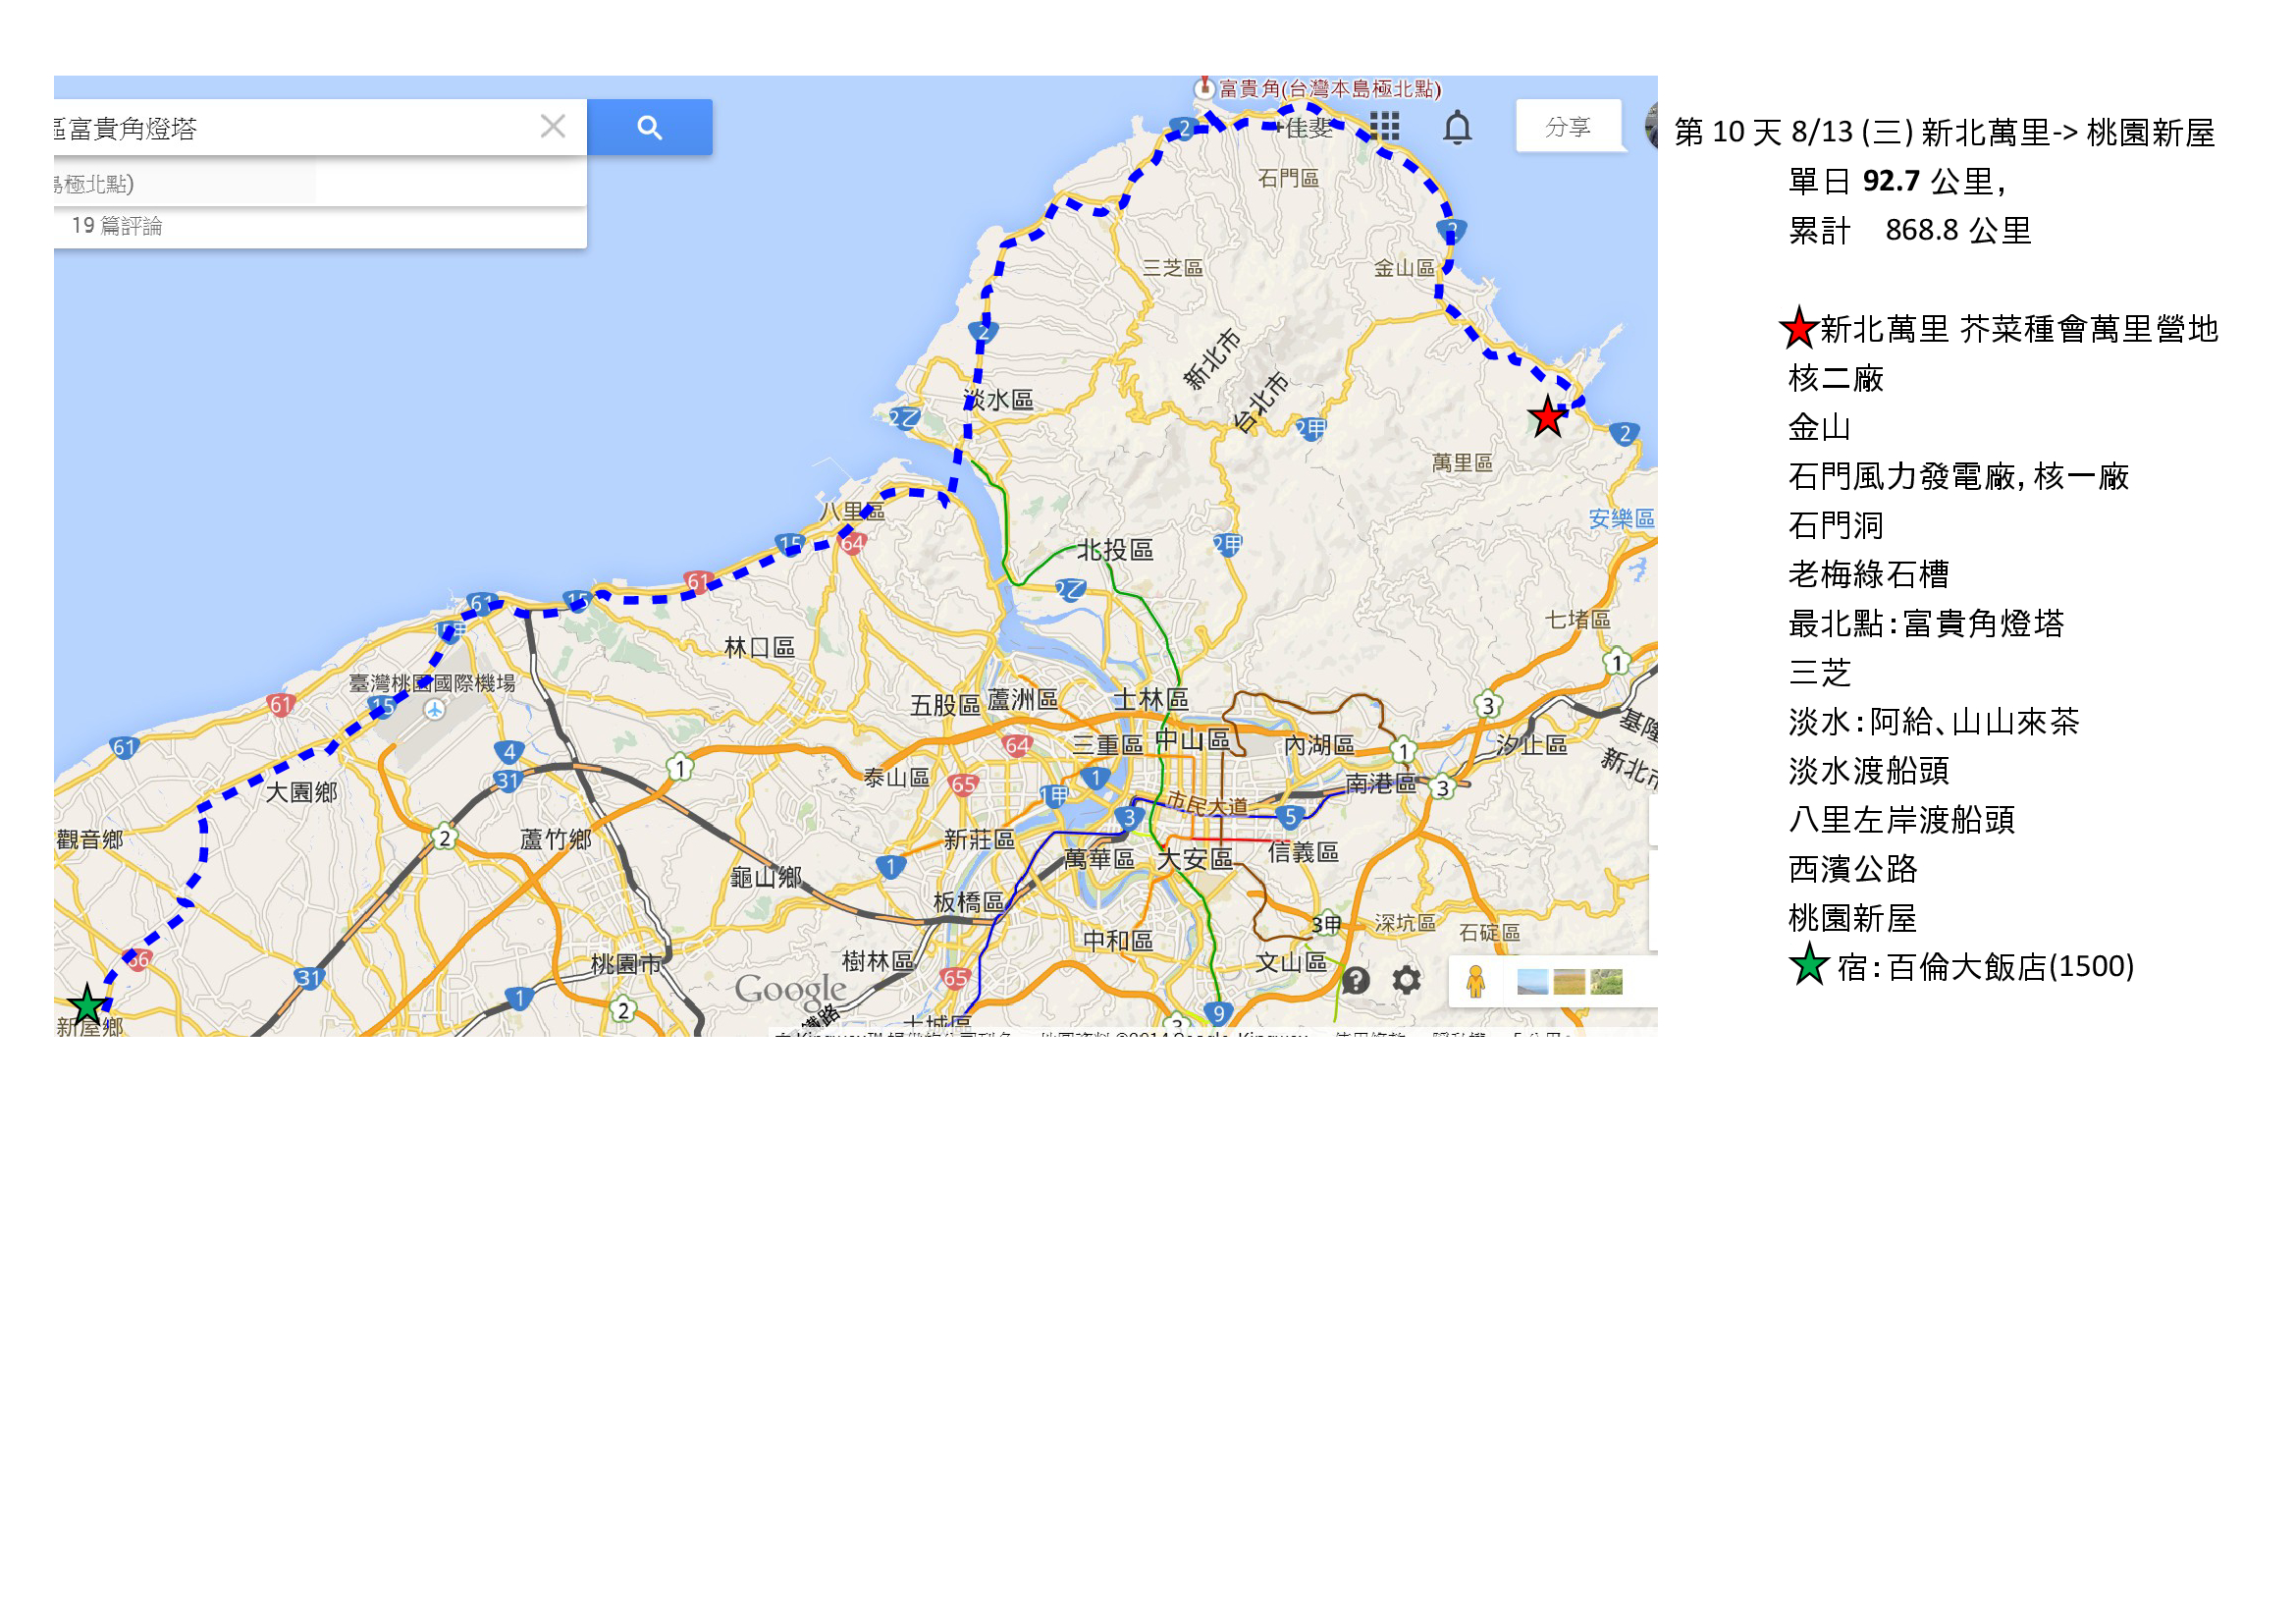Click the red star on the map
2296x1623 pixels.
click(x=1546, y=417)
